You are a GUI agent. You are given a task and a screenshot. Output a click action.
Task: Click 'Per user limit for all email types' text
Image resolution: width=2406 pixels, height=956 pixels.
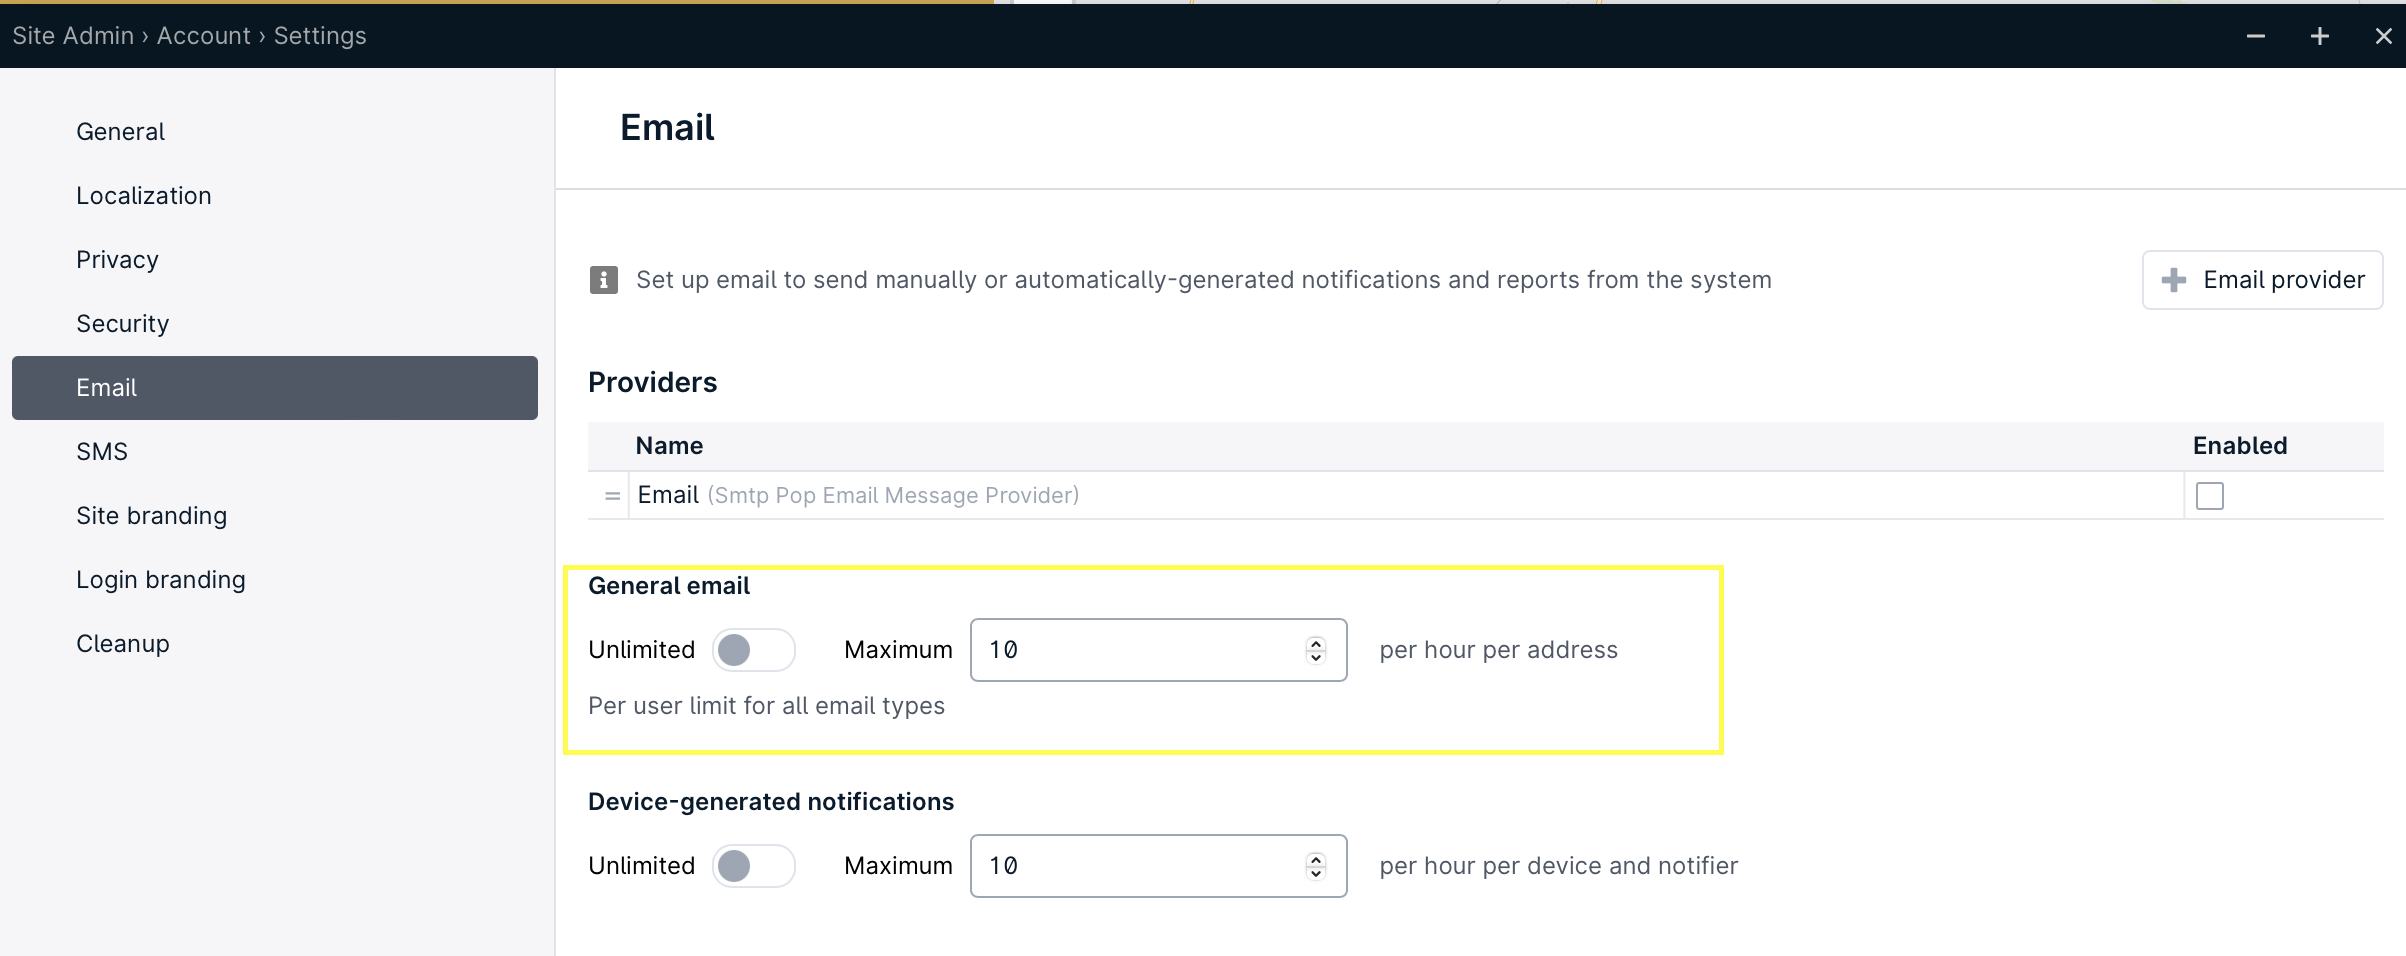point(766,706)
